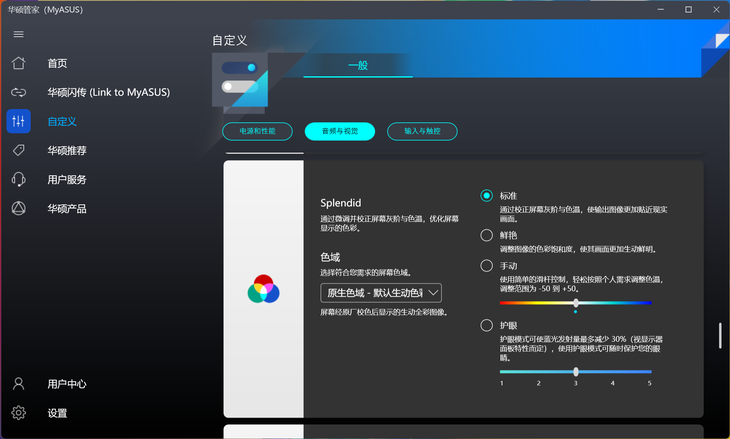Image resolution: width=730 pixels, height=439 pixels.
Task: Switch to the 一般 tab
Action: 358,66
